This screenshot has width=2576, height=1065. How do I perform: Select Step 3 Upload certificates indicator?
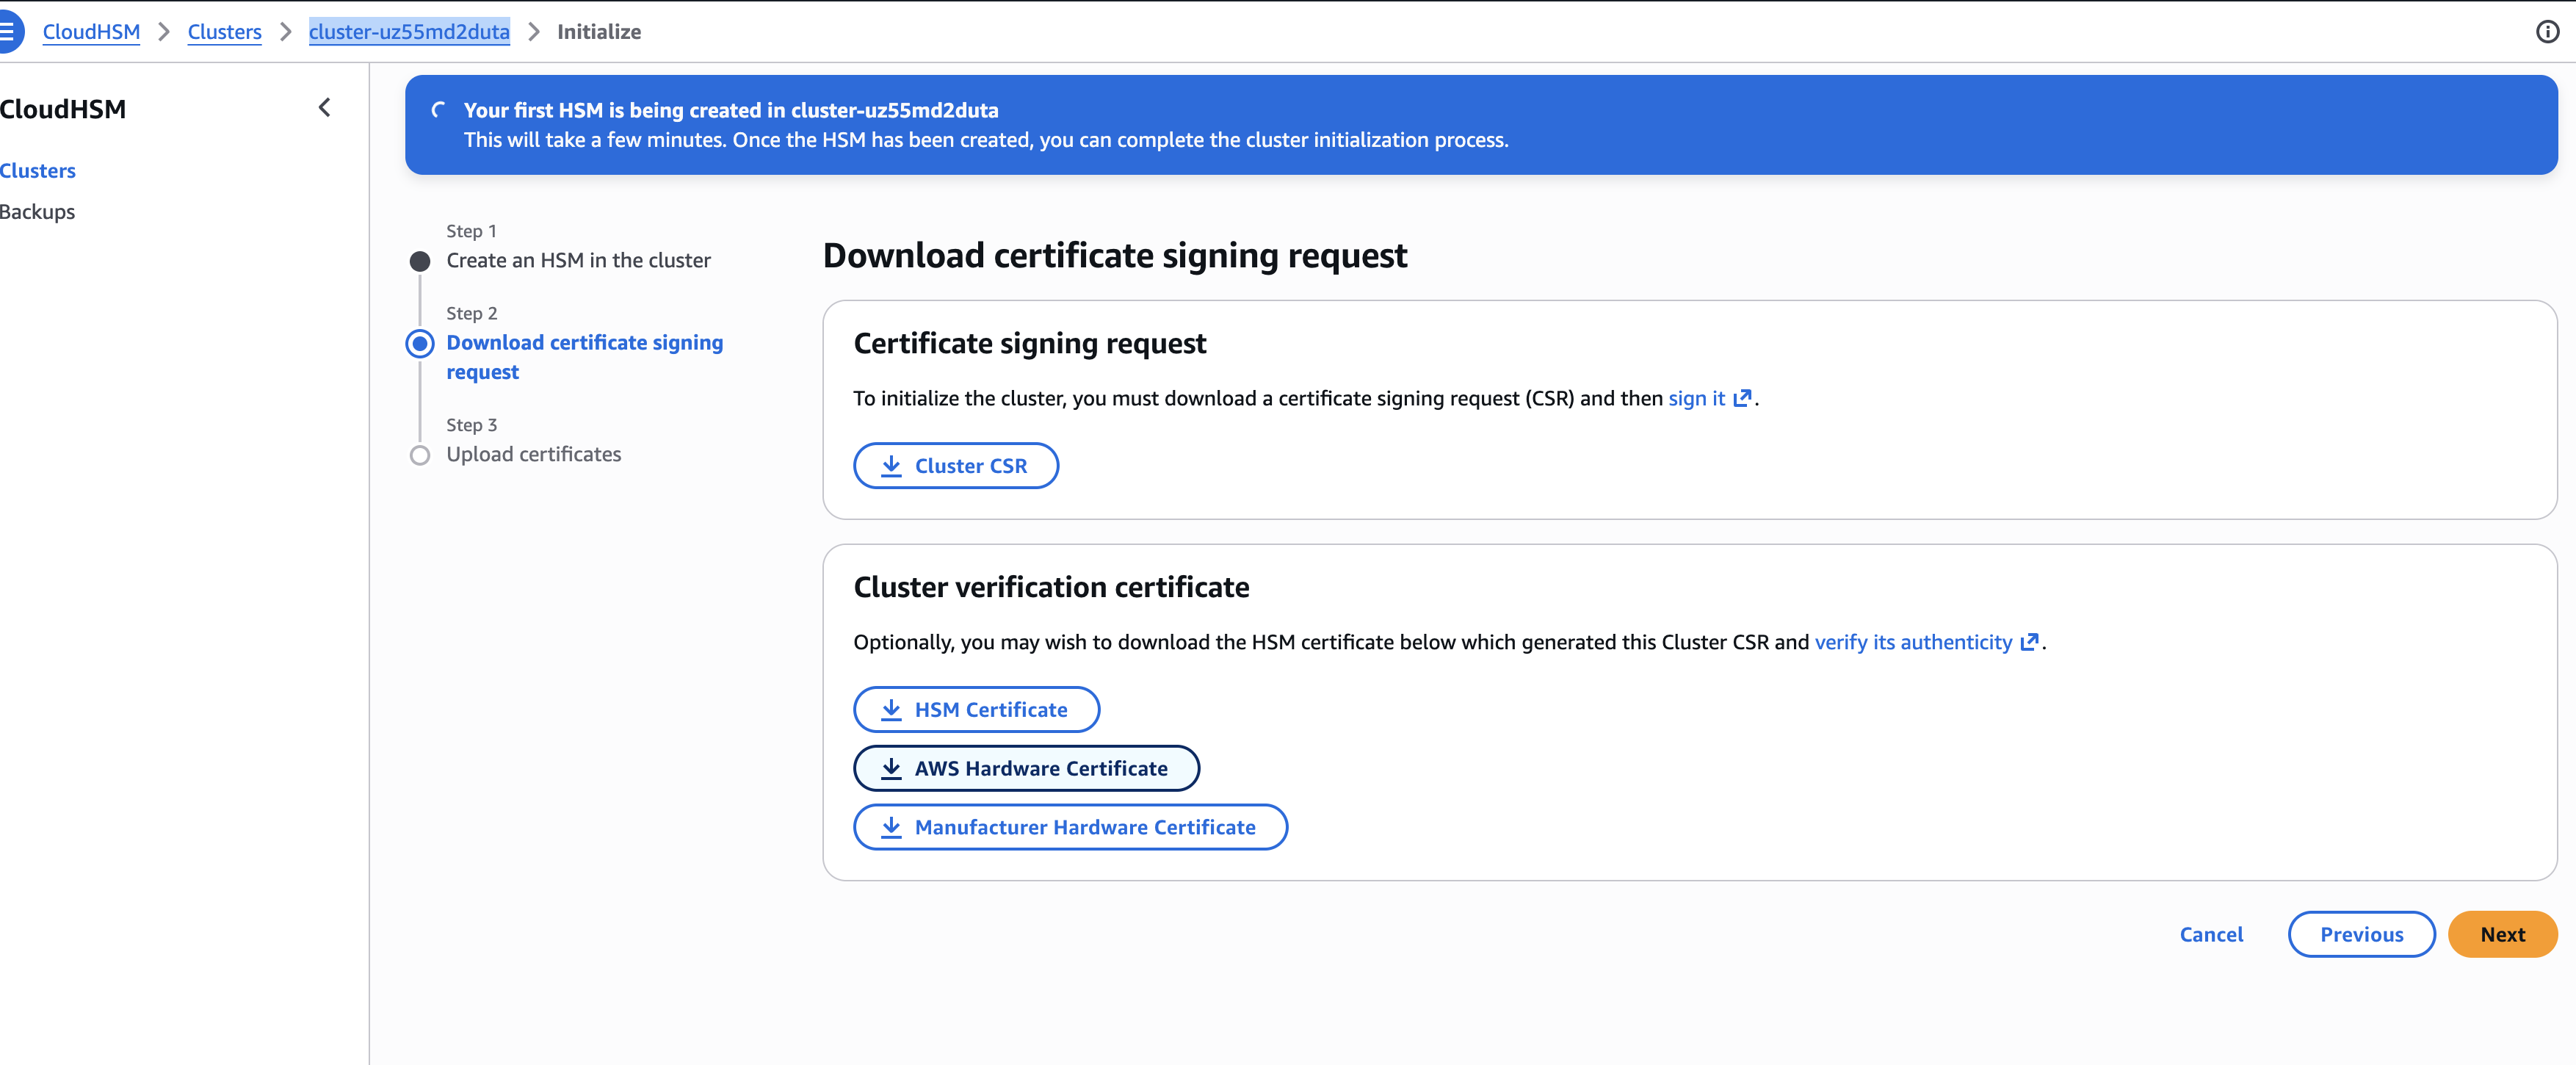420,456
